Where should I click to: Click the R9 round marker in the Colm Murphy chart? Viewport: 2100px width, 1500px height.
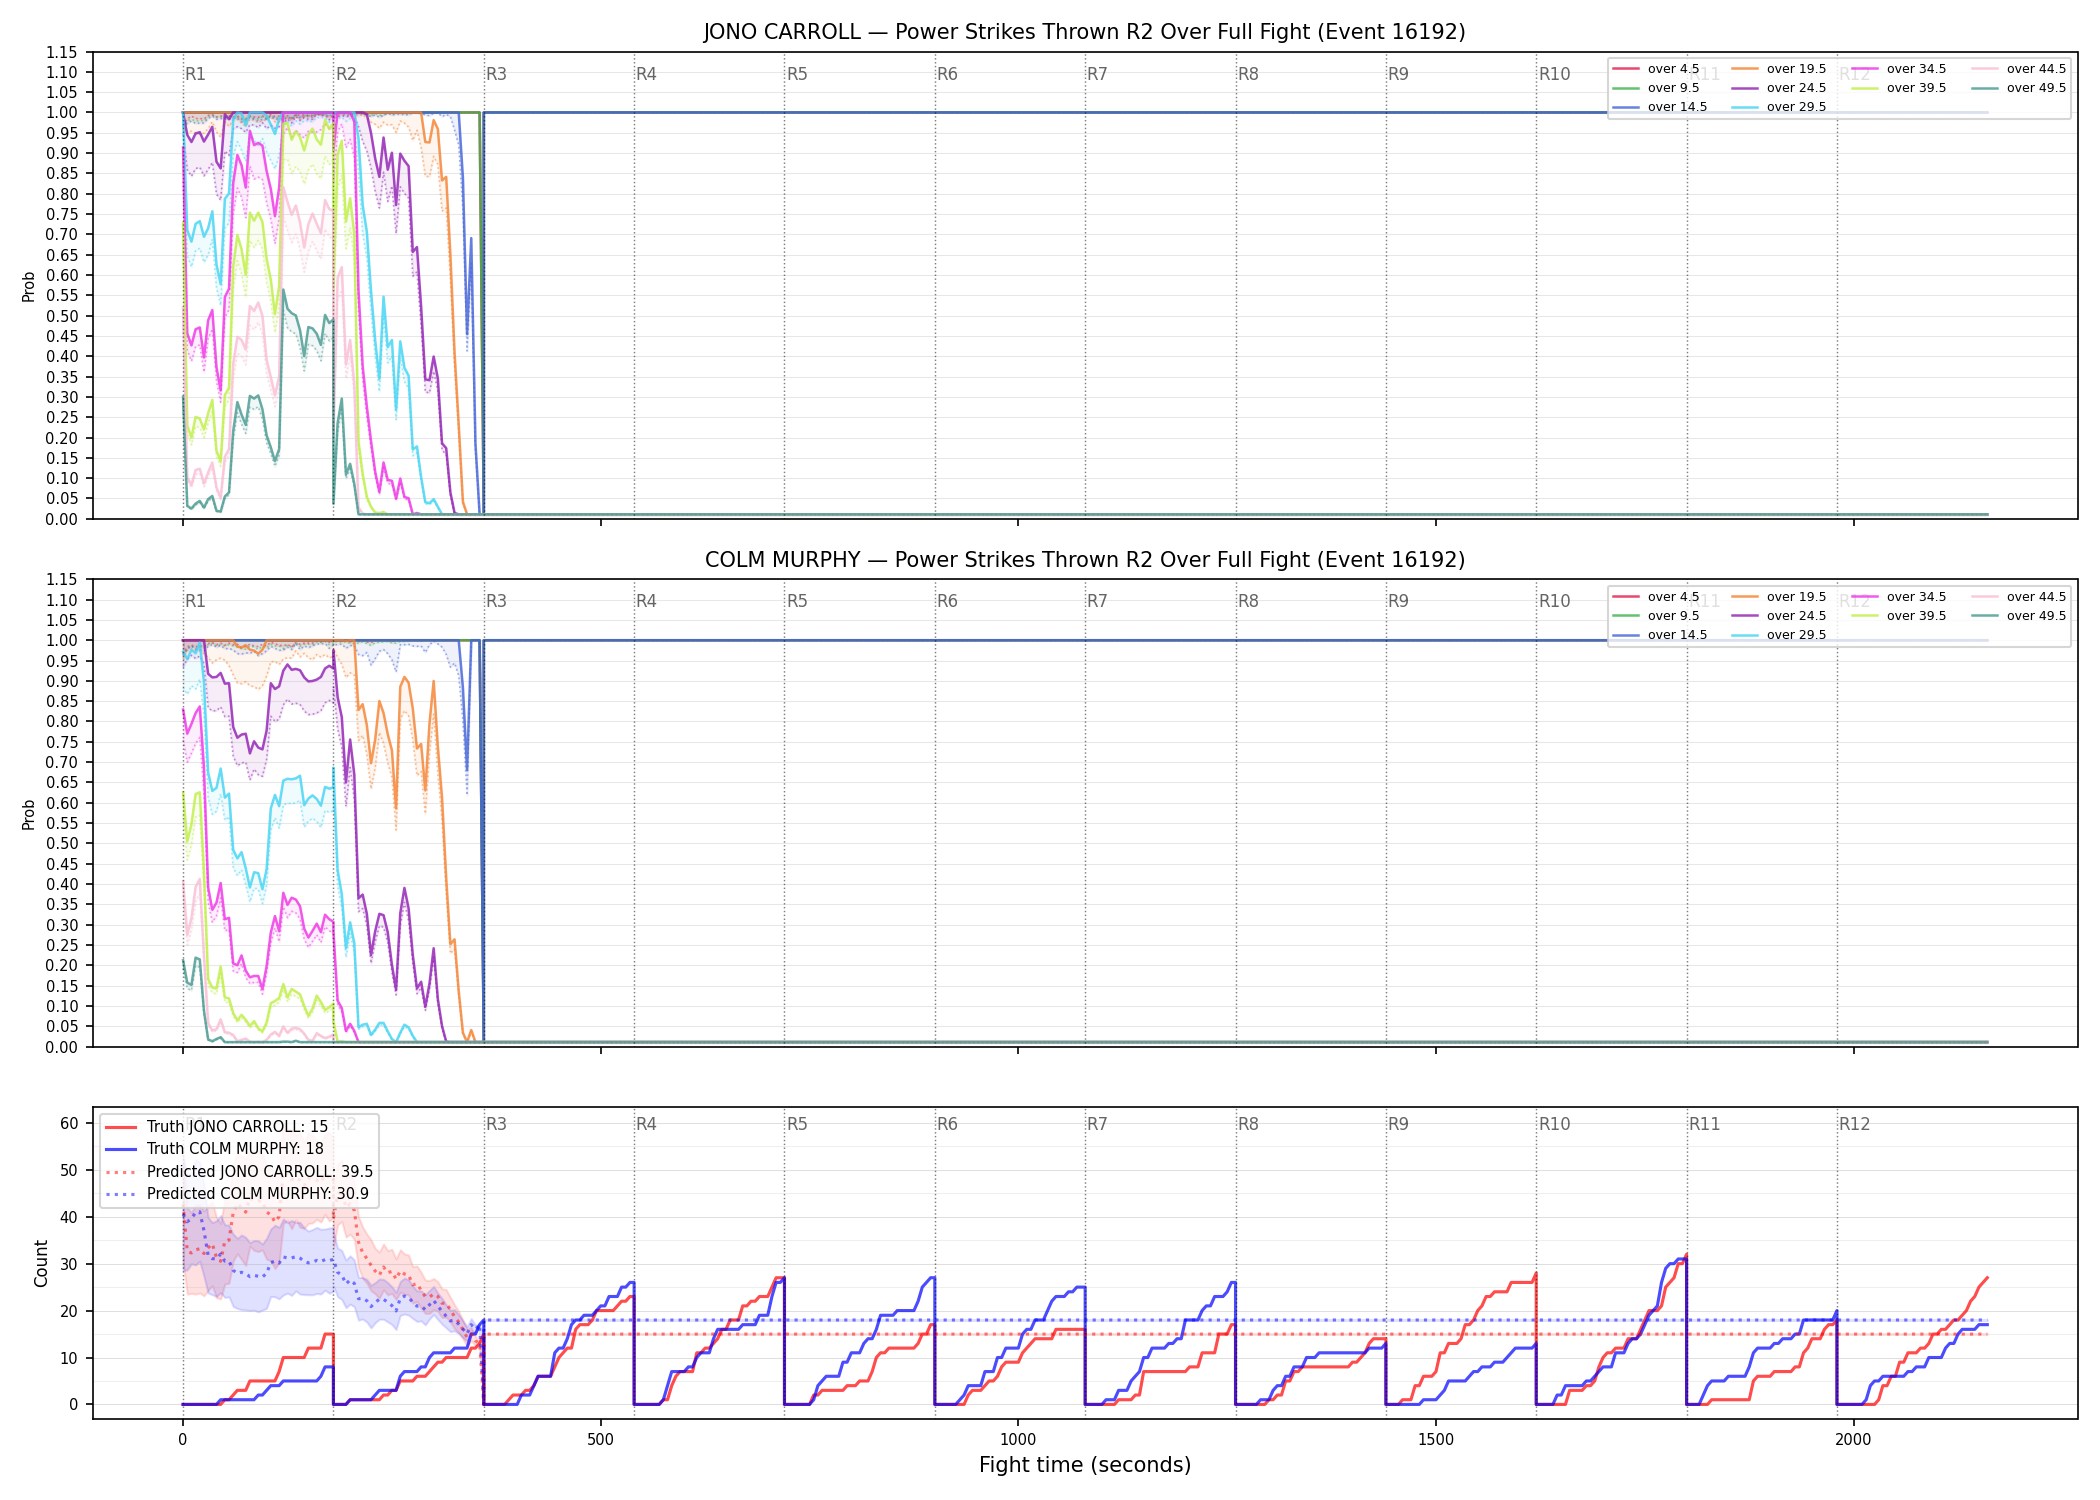[1398, 601]
